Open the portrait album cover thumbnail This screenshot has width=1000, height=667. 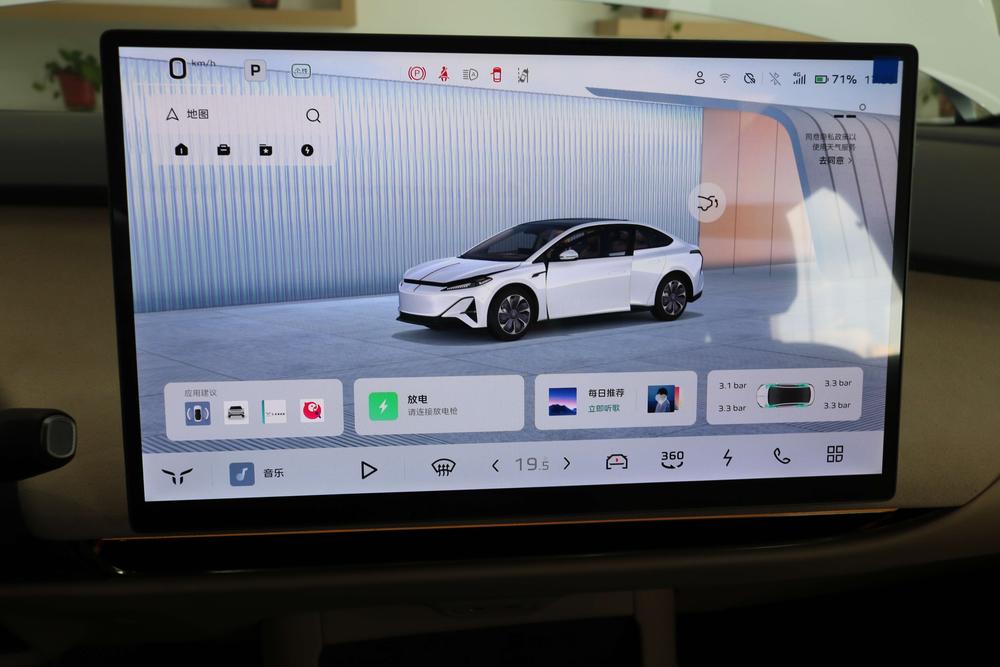tap(663, 399)
